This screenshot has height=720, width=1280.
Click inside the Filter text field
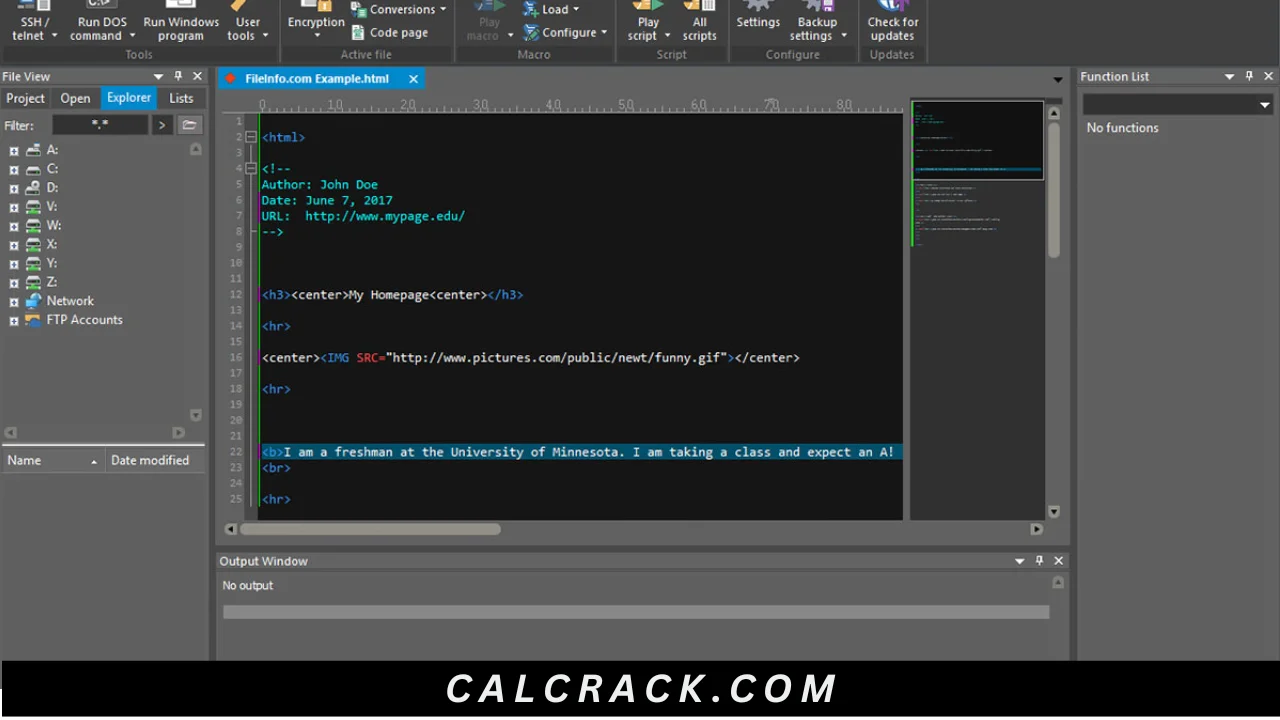pyautogui.click(x=100, y=125)
